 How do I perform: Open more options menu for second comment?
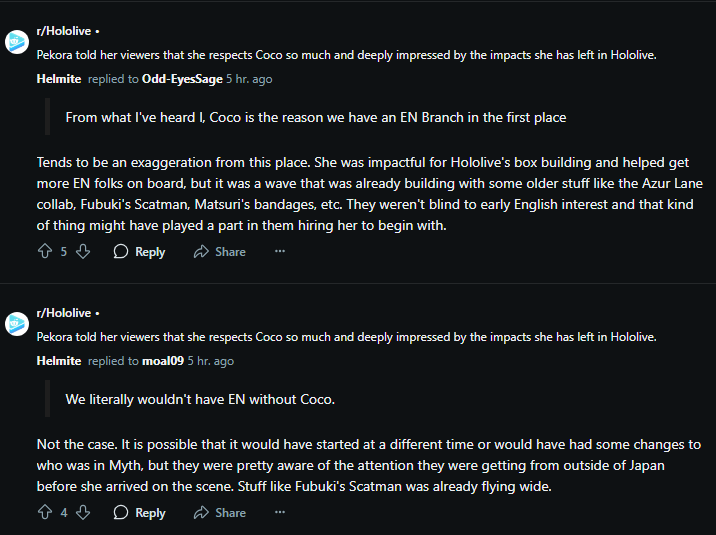click(280, 512)
